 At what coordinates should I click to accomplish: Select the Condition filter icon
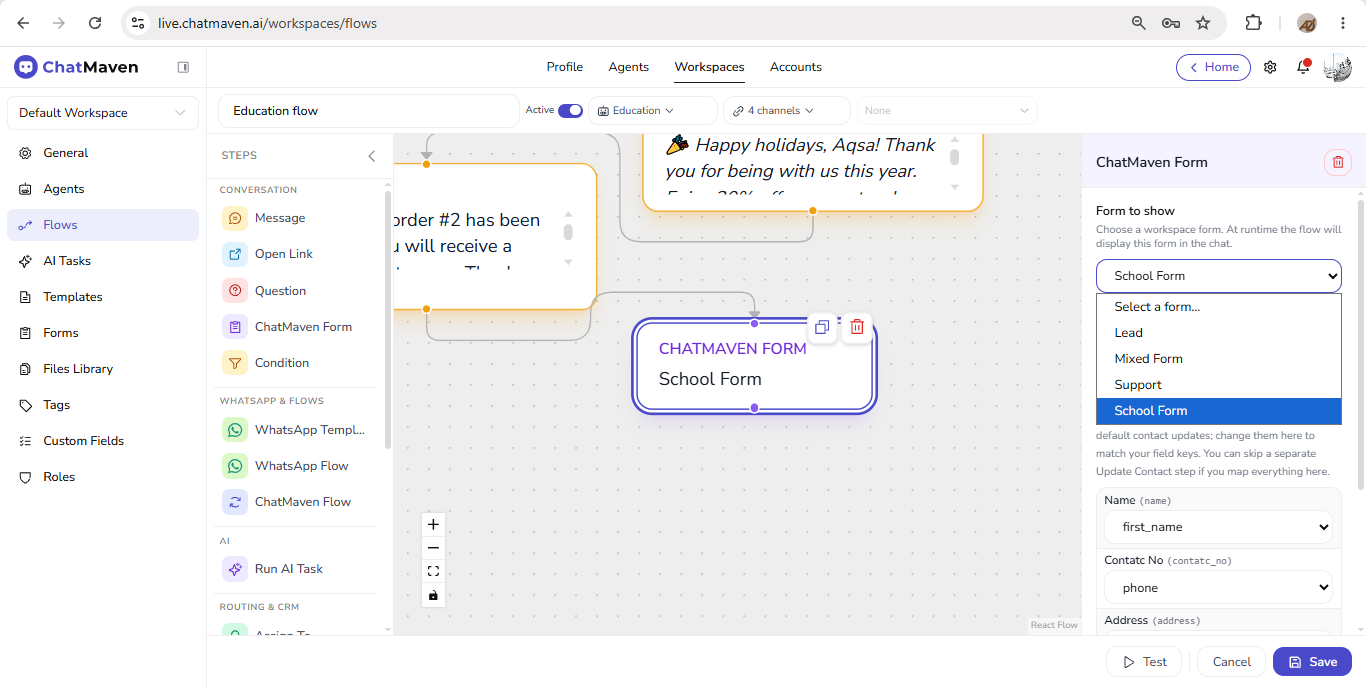tap(235, 363)
